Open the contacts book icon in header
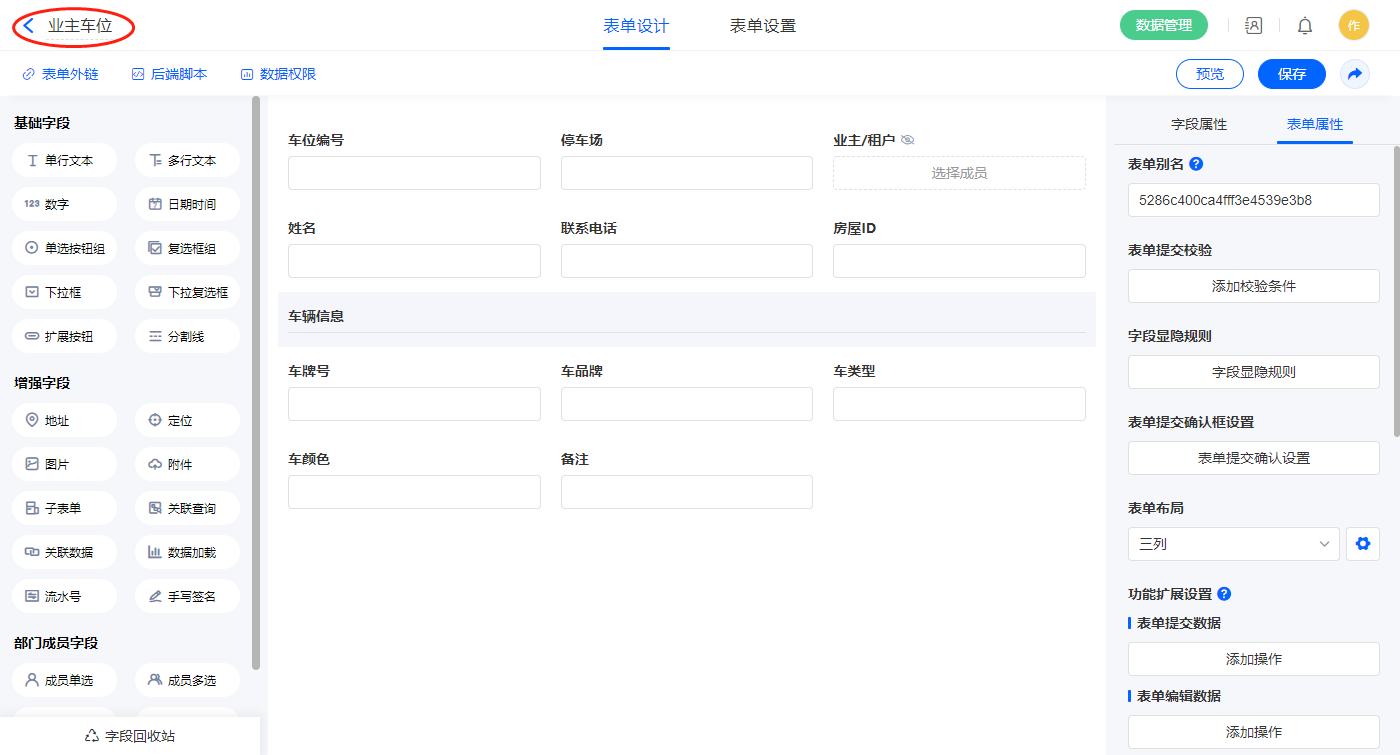The width and height of the screenshot is (1400, 755). click(1253, 26)
